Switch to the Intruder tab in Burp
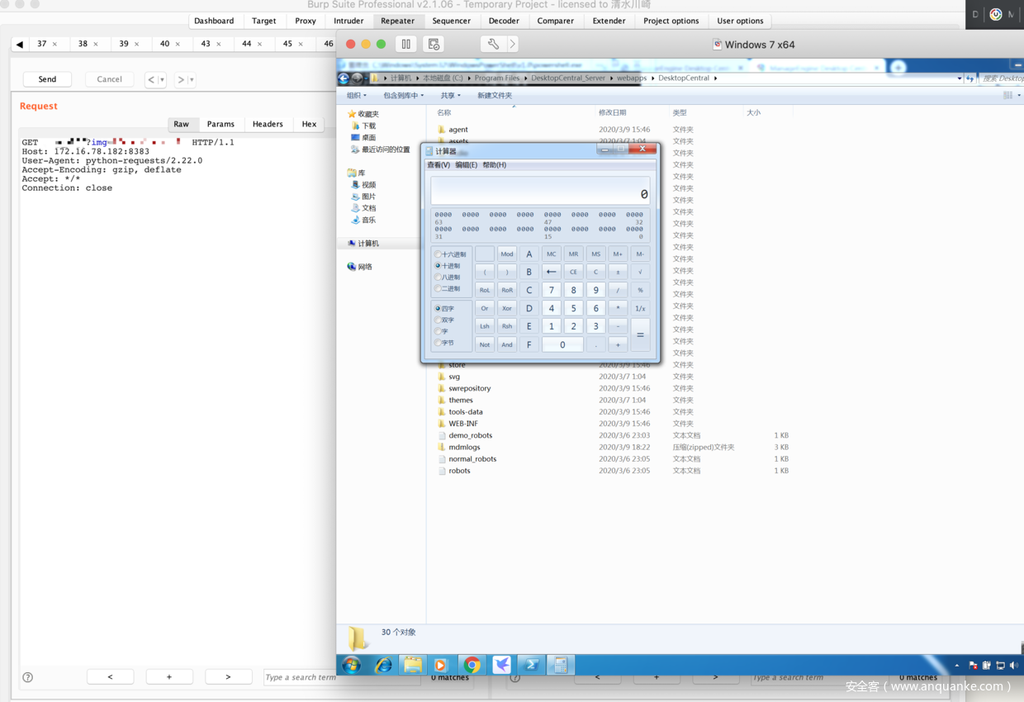 click(349, 21)
